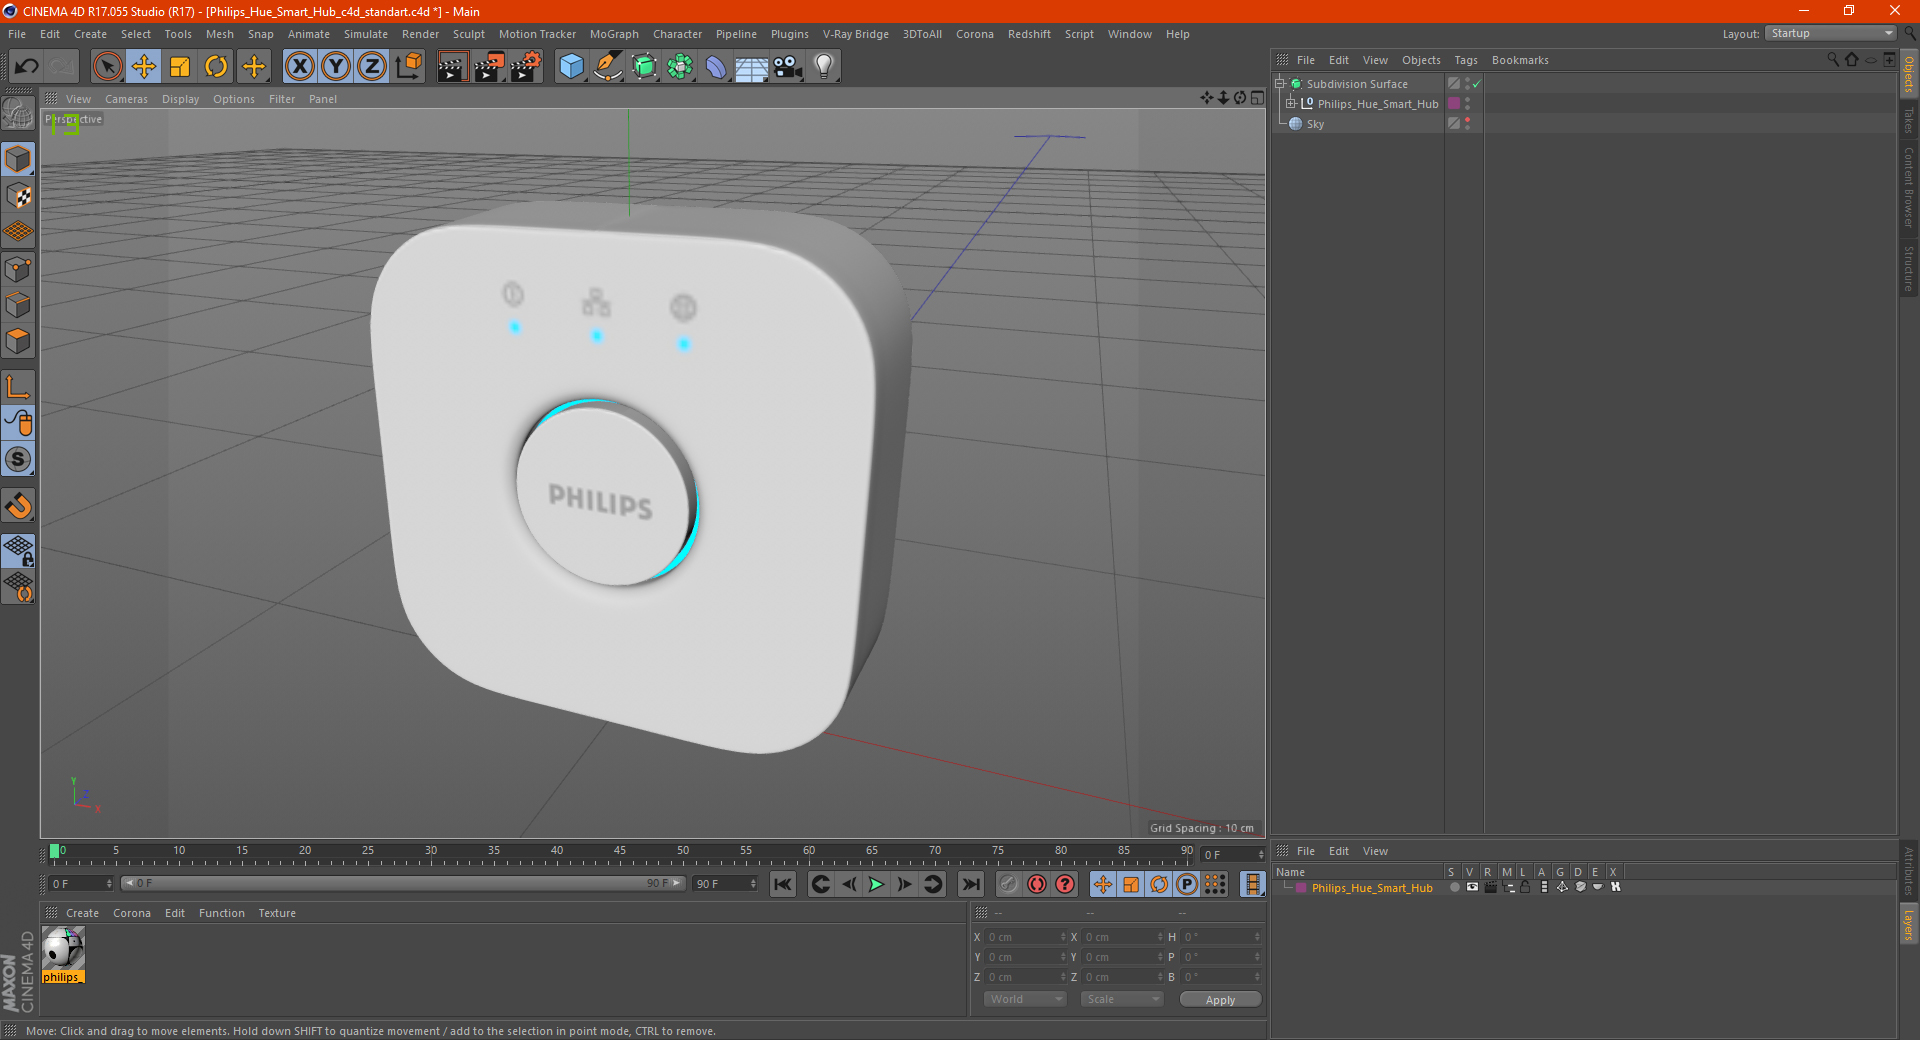The width and height of the screenshot is (1920, 1040).
Task: Open Object Manager Tags menu
Action: 1465,60
